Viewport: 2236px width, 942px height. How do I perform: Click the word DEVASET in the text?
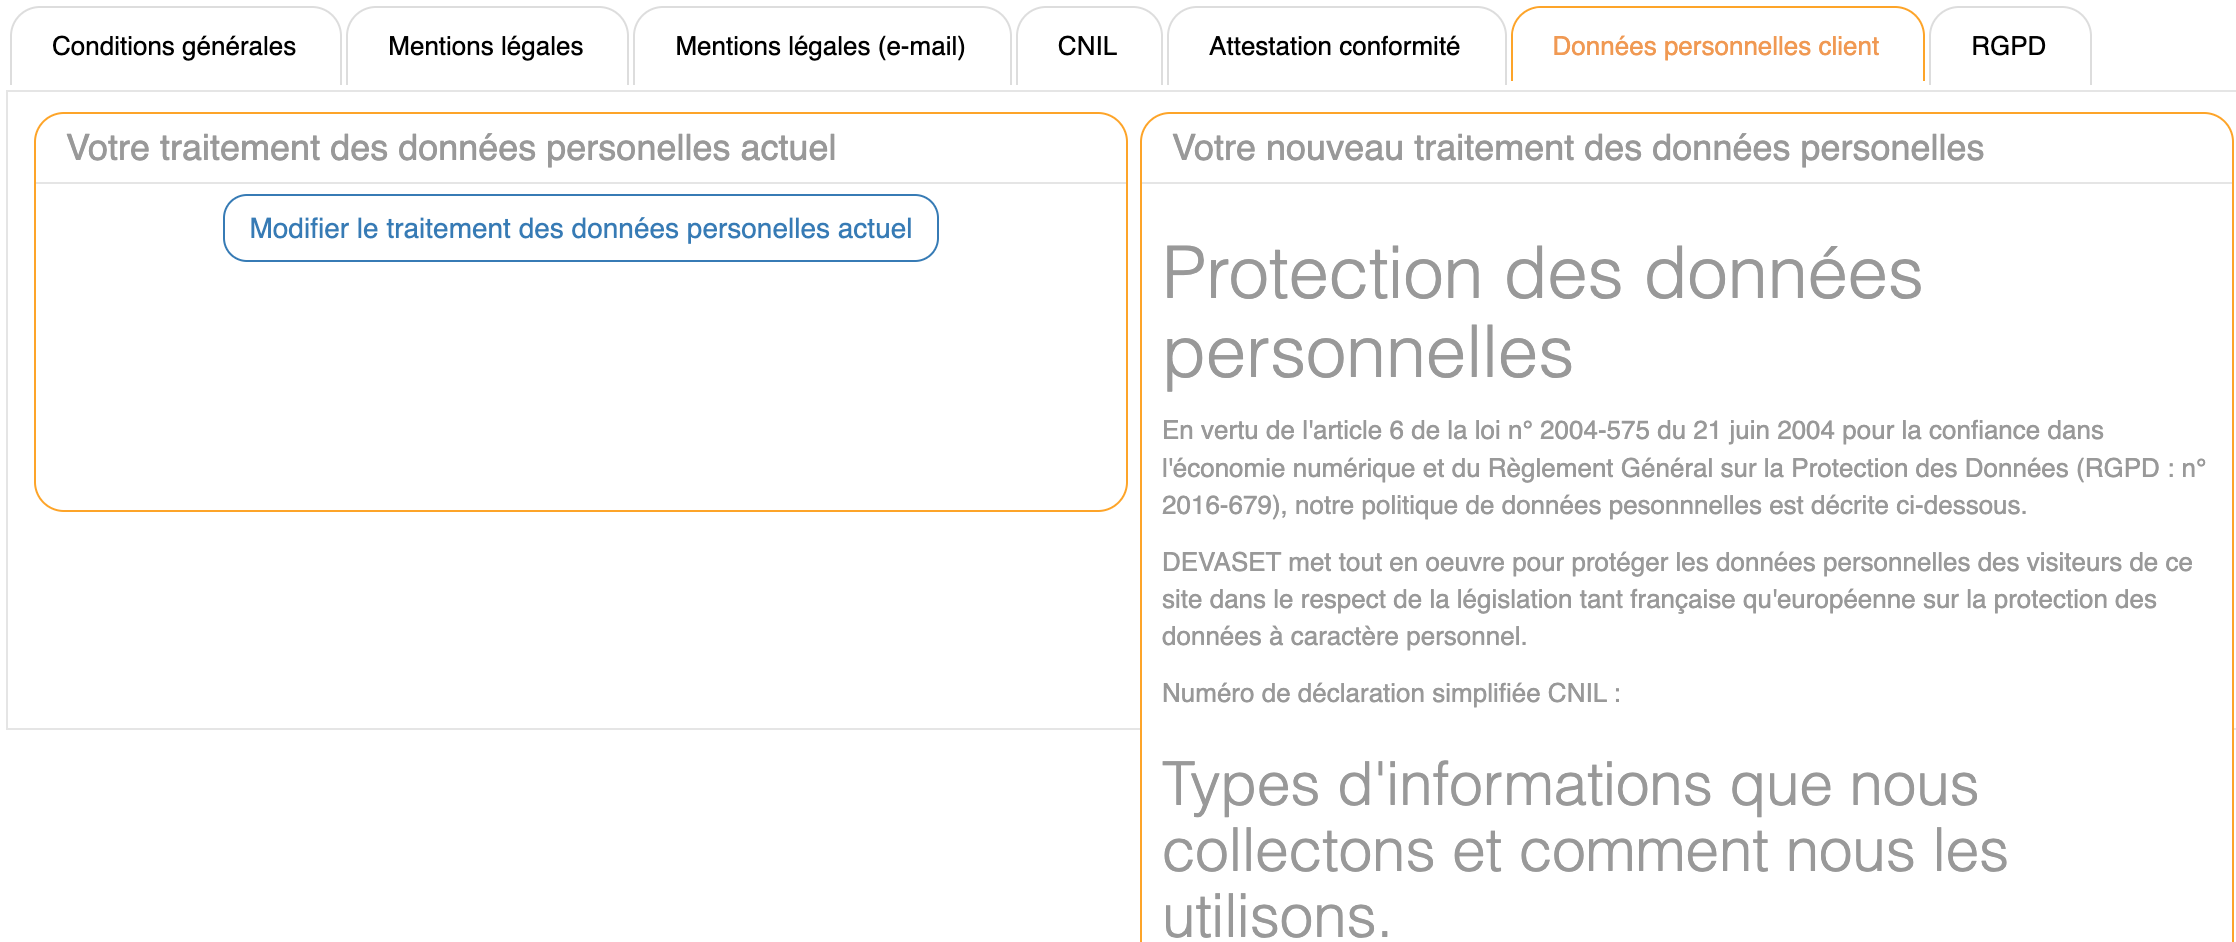pyautogui.click(x=1221, y=562)
